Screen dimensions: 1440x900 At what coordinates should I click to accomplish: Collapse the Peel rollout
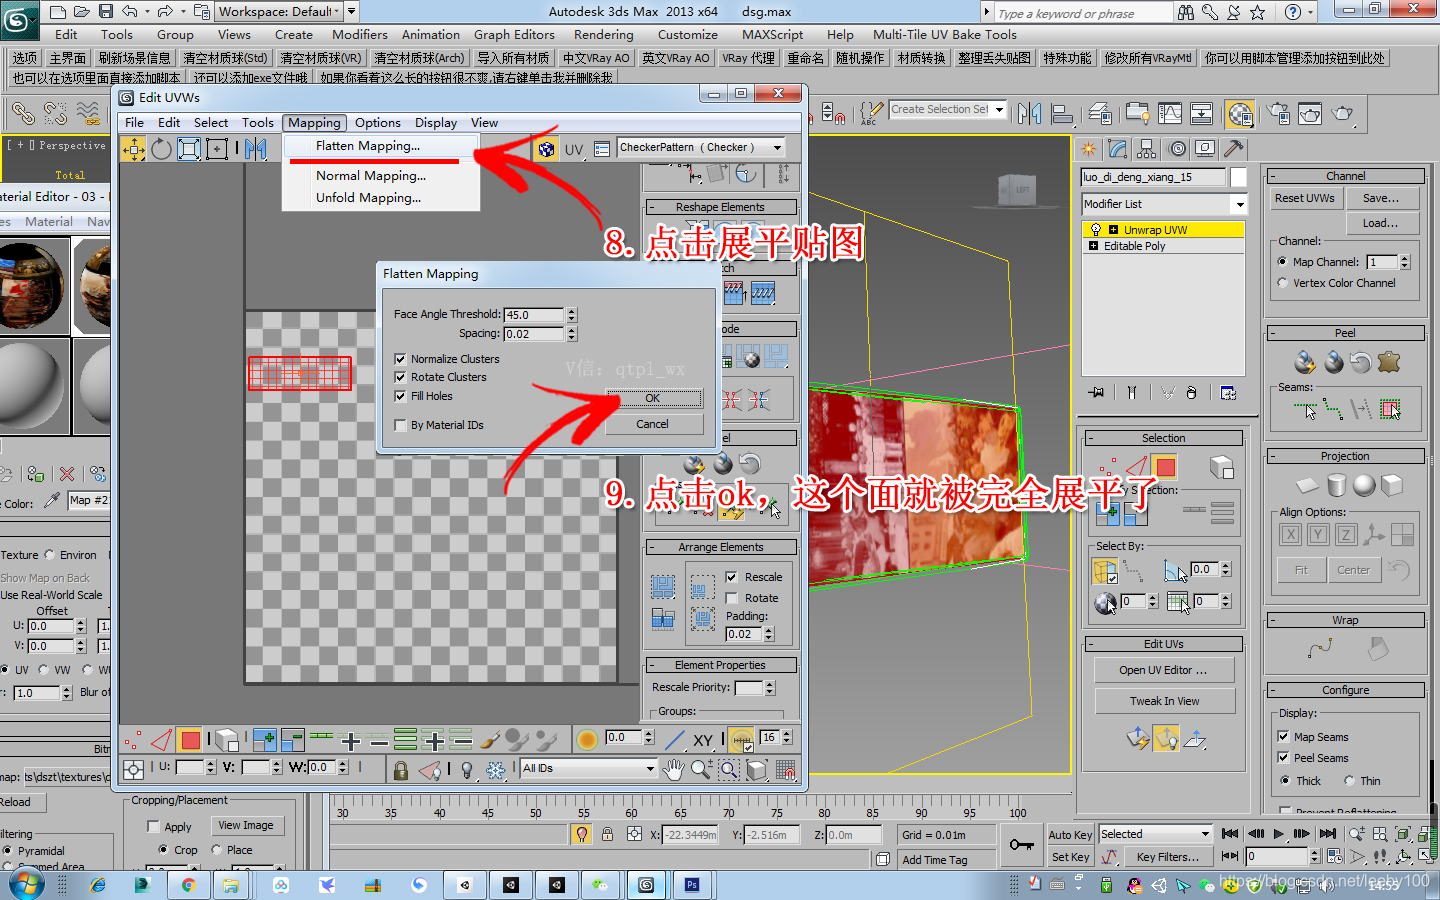(x=1273, y=334)
